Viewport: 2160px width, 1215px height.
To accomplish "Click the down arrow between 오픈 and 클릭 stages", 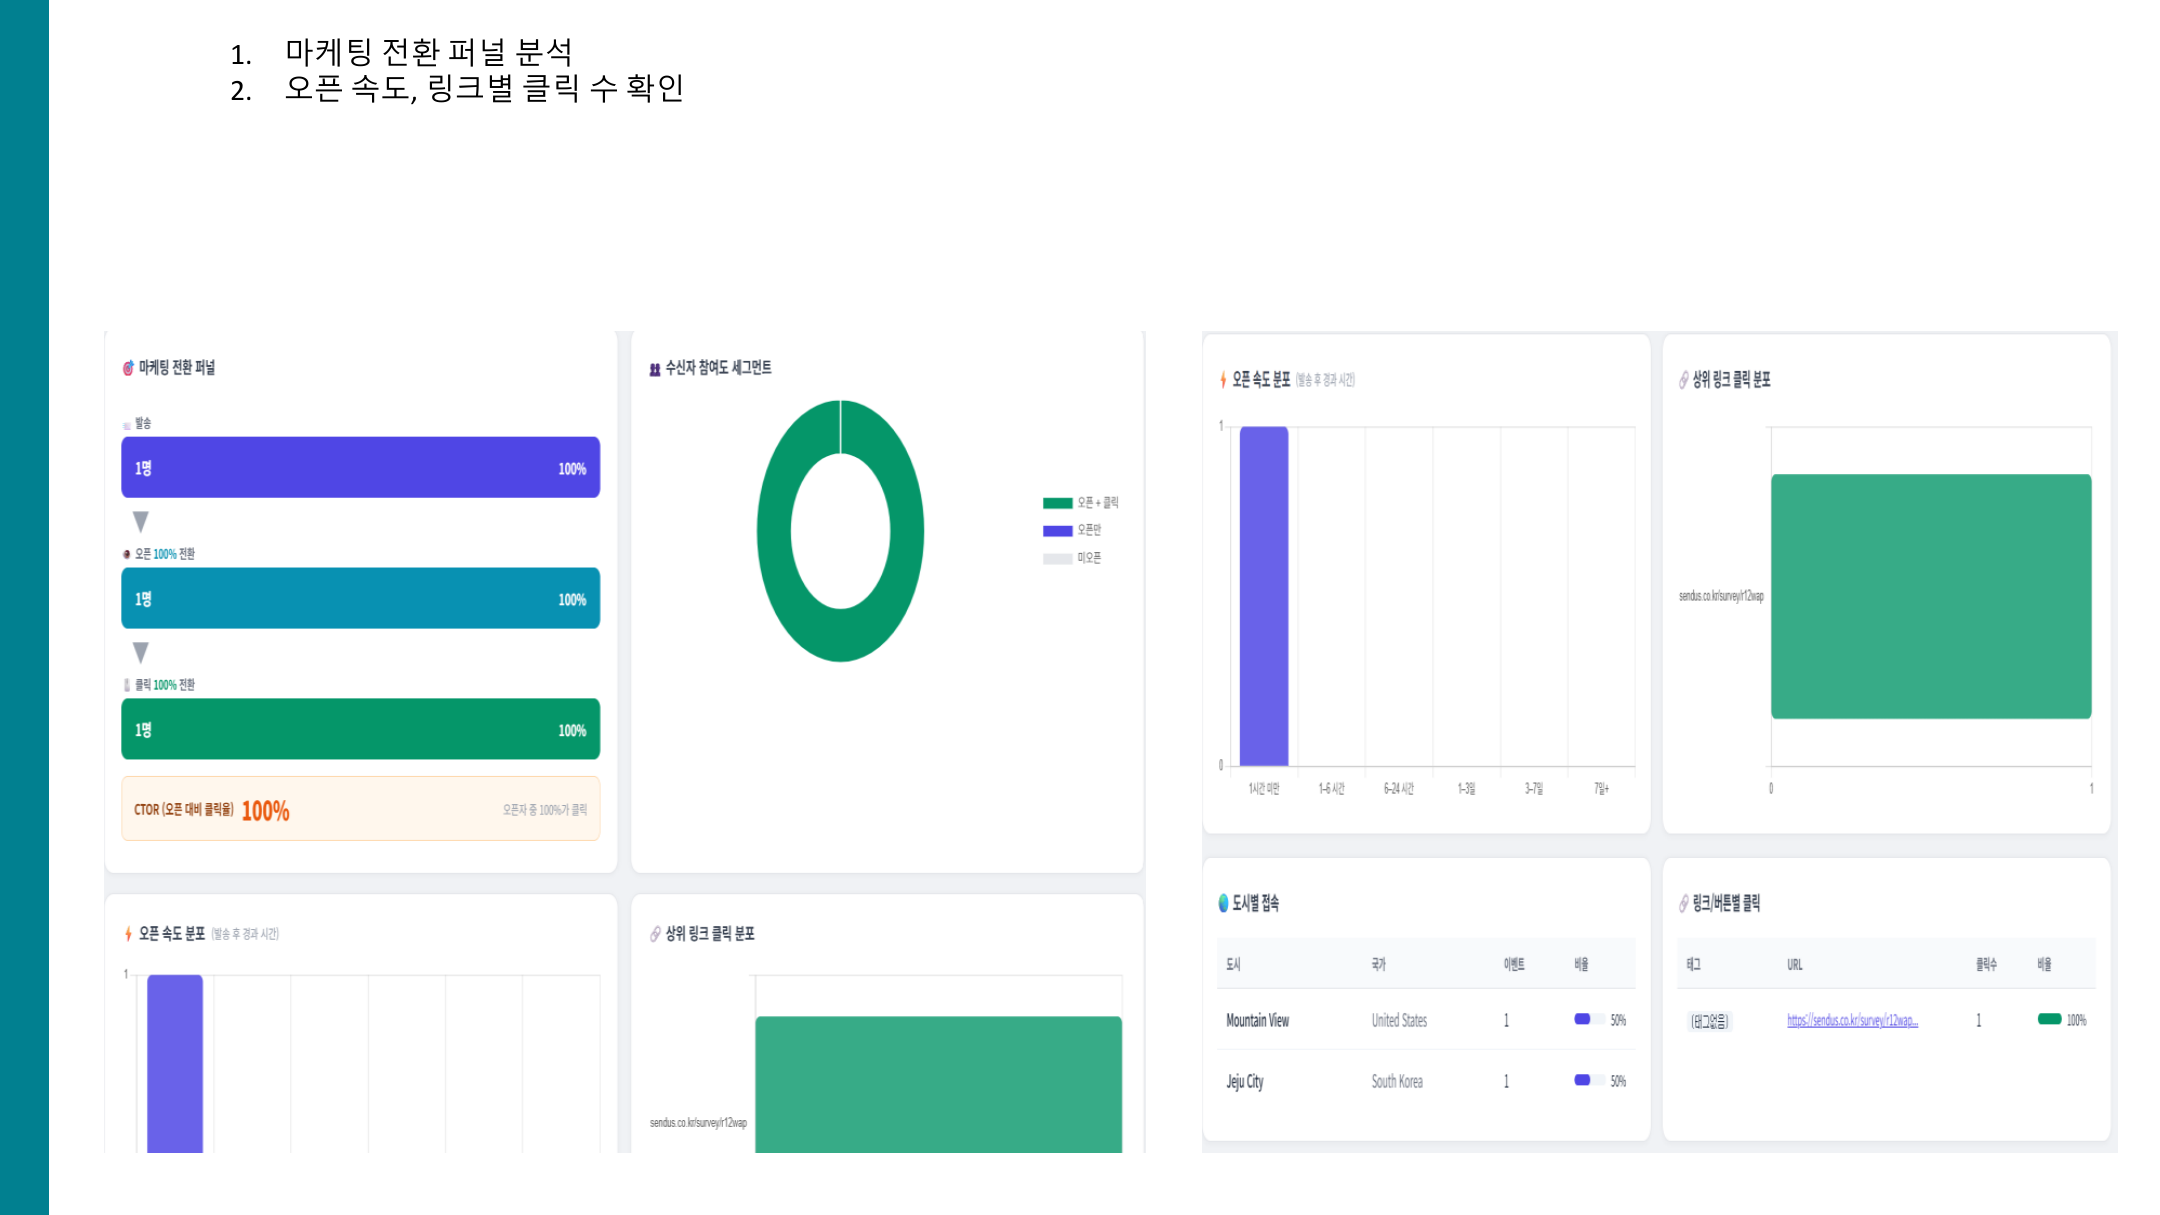I will click(x=141, y=653).
